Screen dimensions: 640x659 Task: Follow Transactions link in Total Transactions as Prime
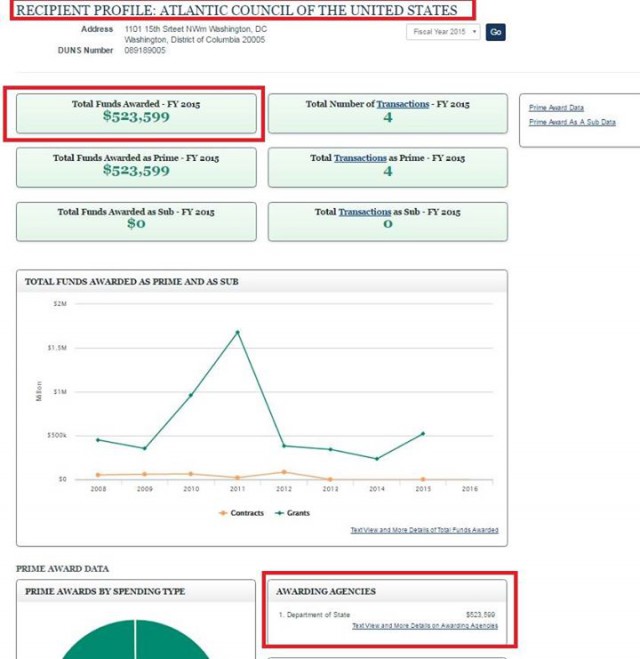(x=360, y=158)
